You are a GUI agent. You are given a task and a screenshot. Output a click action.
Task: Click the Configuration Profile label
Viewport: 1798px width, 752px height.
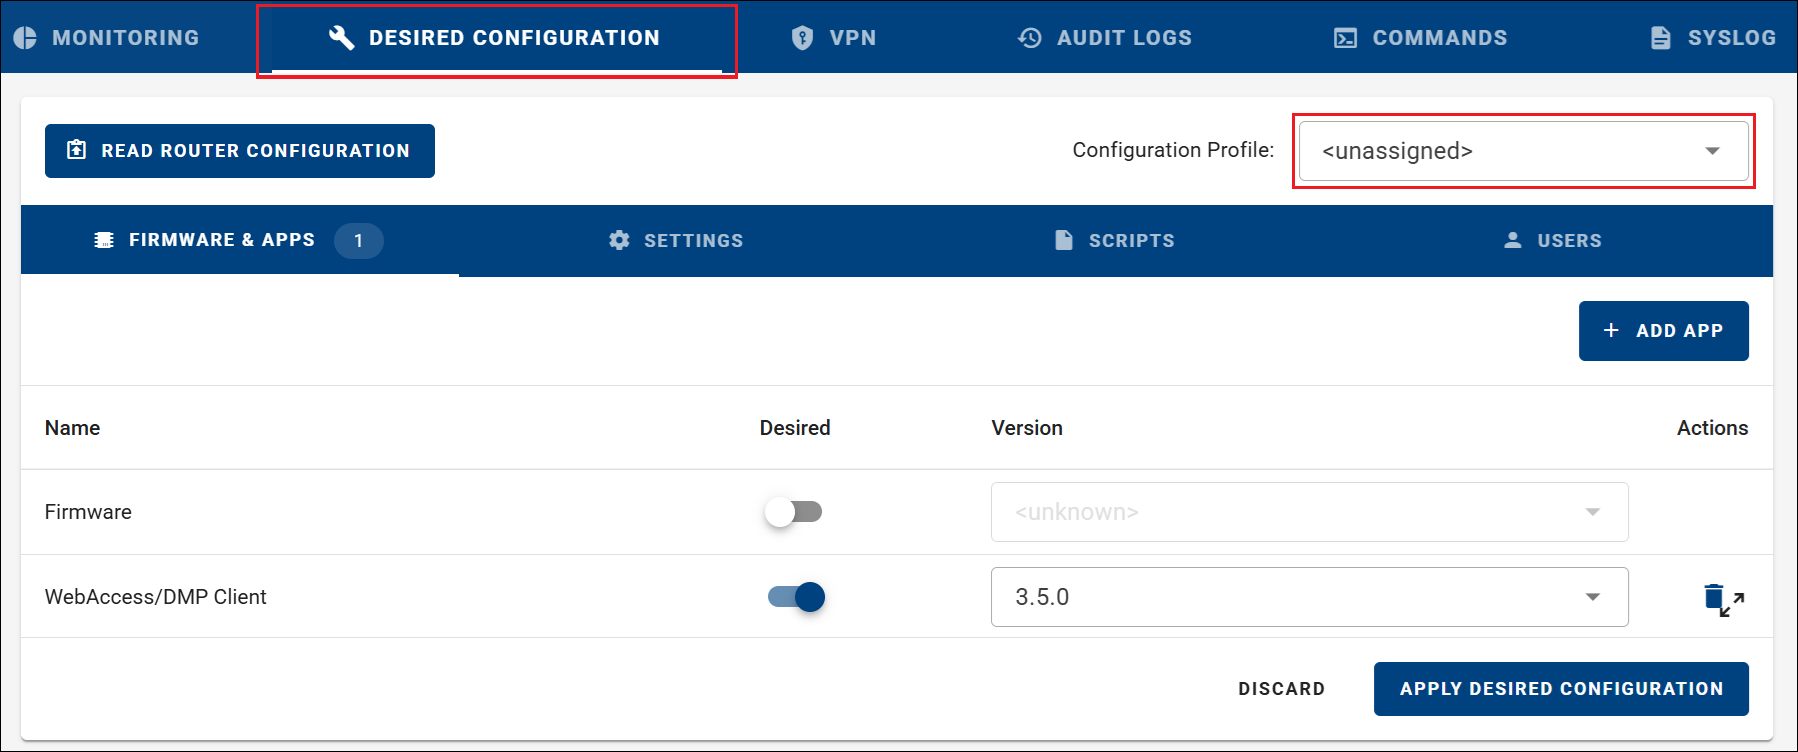click(x=1173, y=150)
